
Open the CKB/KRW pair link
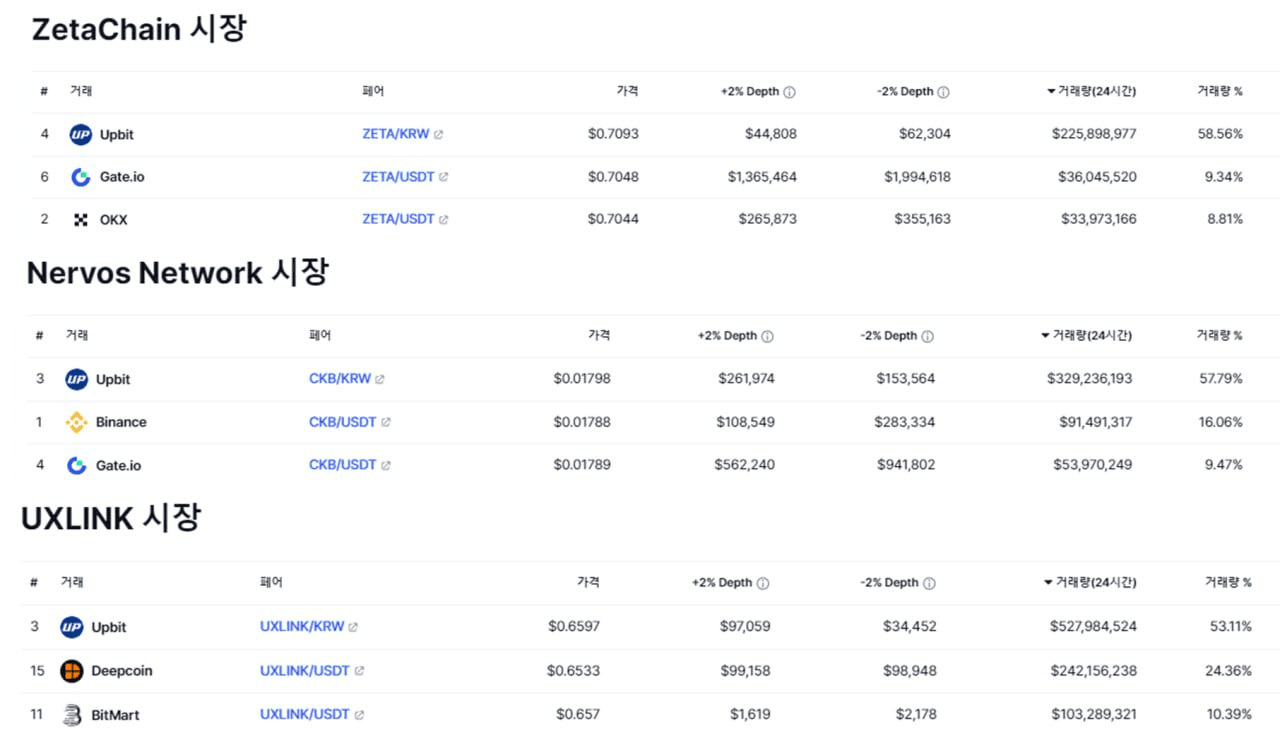point(340,379)
